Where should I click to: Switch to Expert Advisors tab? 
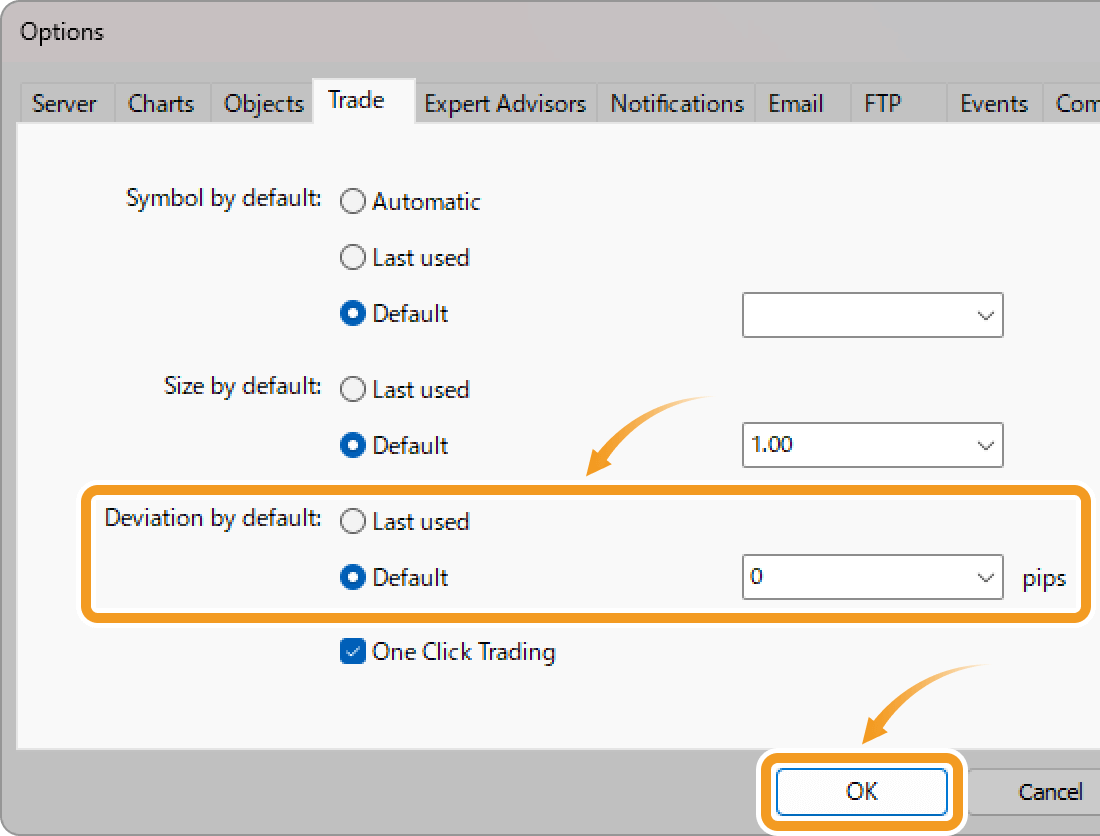[x=505, y=103]
